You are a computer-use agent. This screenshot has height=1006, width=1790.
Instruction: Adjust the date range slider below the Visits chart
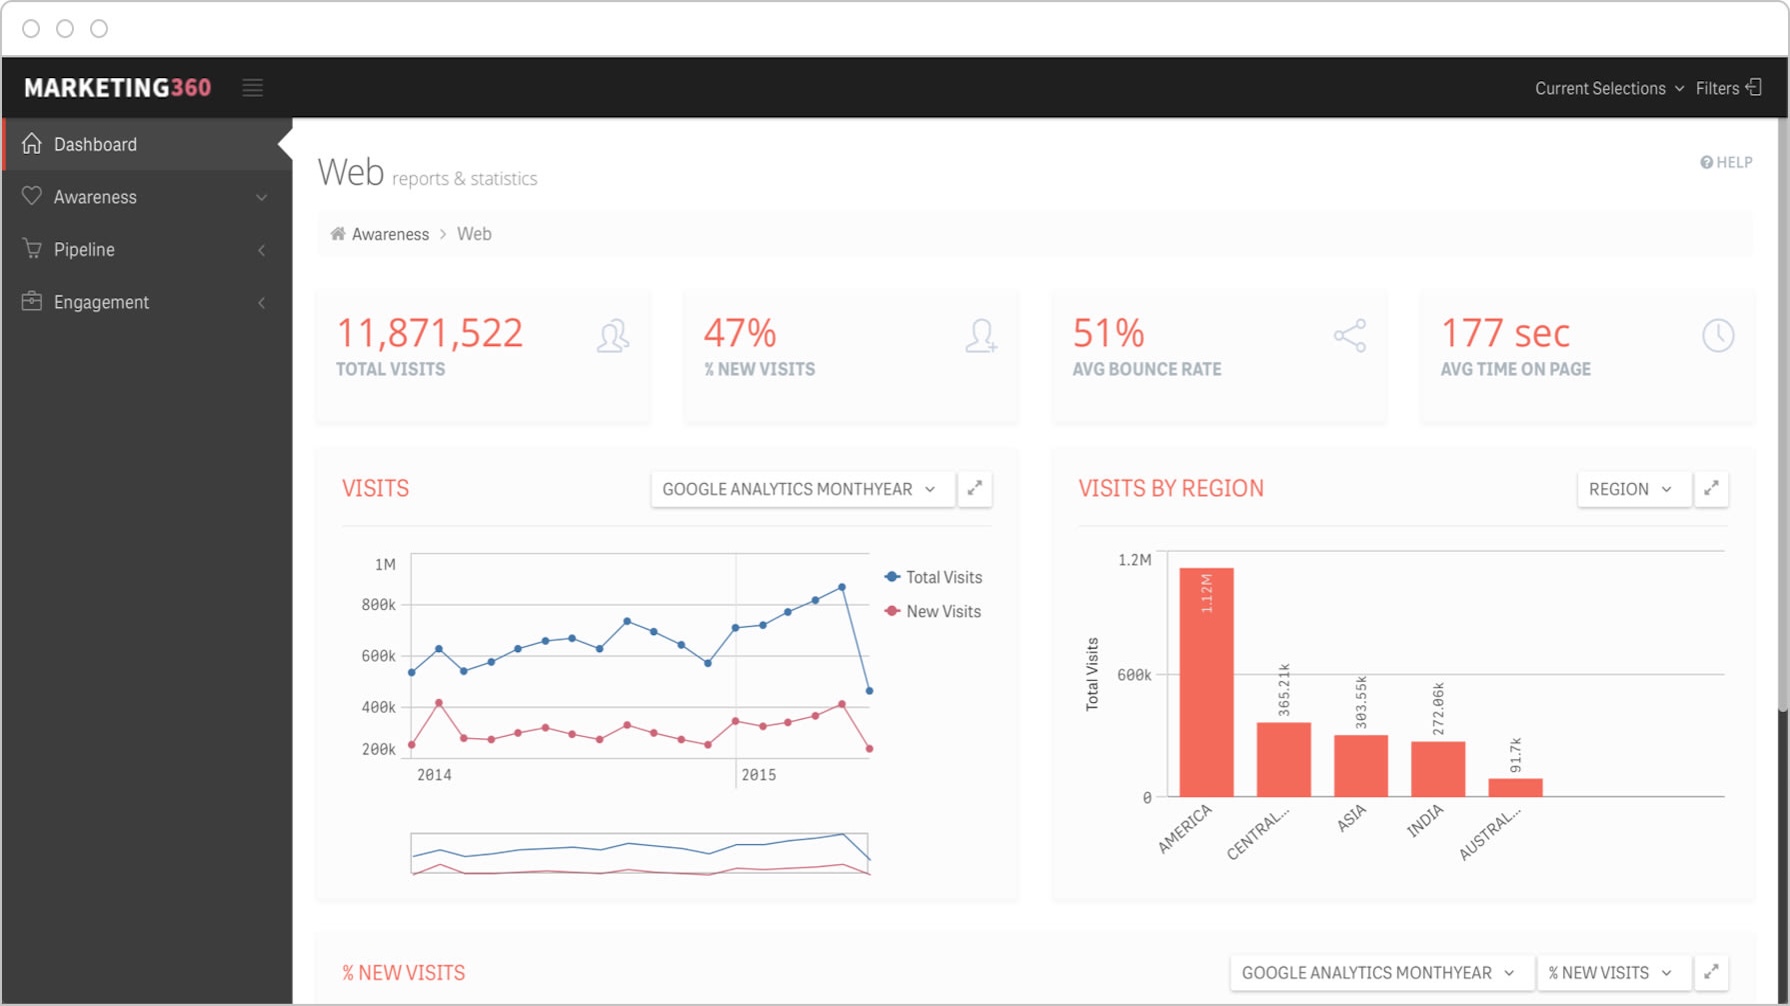pyautogui.click(x=640, y=851)
